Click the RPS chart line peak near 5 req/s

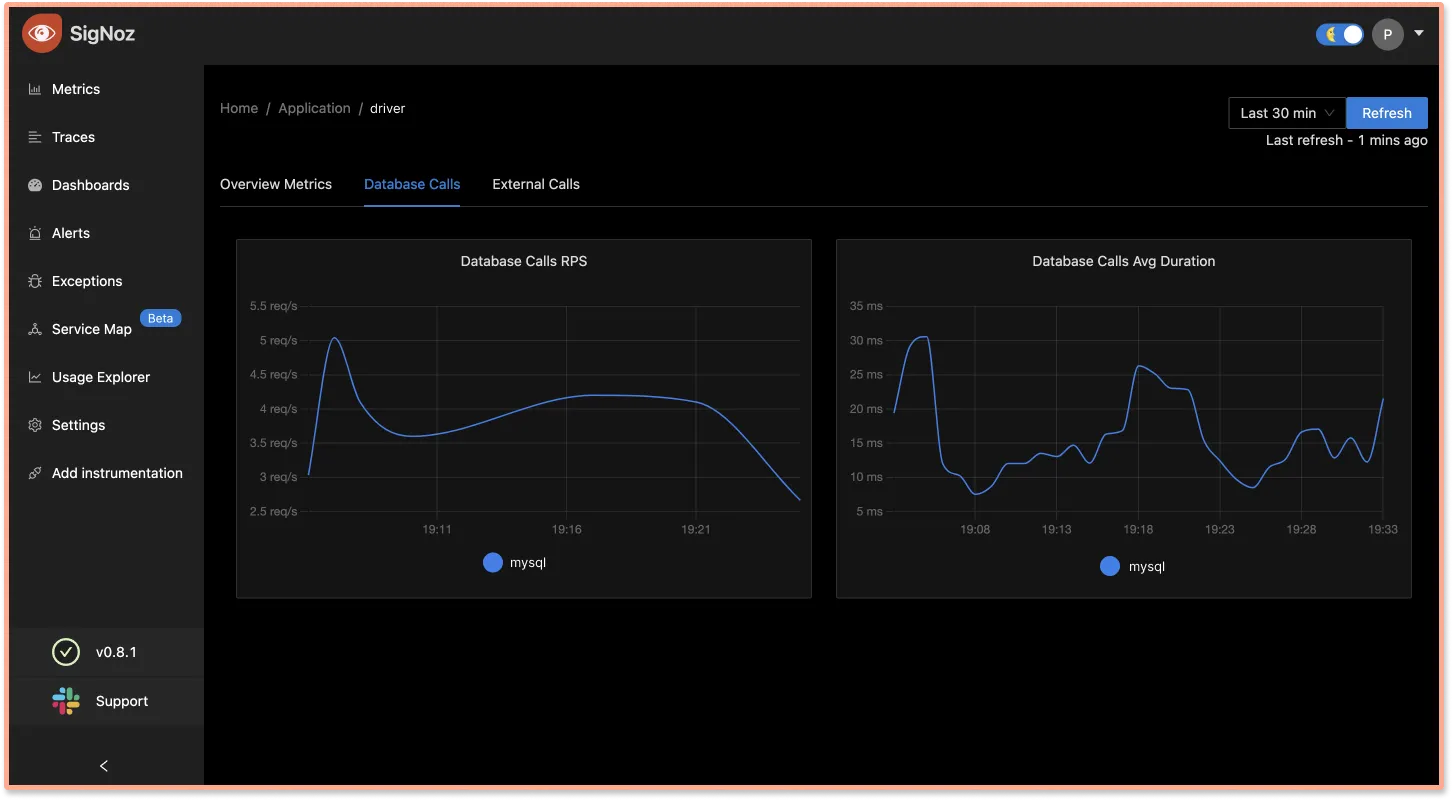(334, 338)
